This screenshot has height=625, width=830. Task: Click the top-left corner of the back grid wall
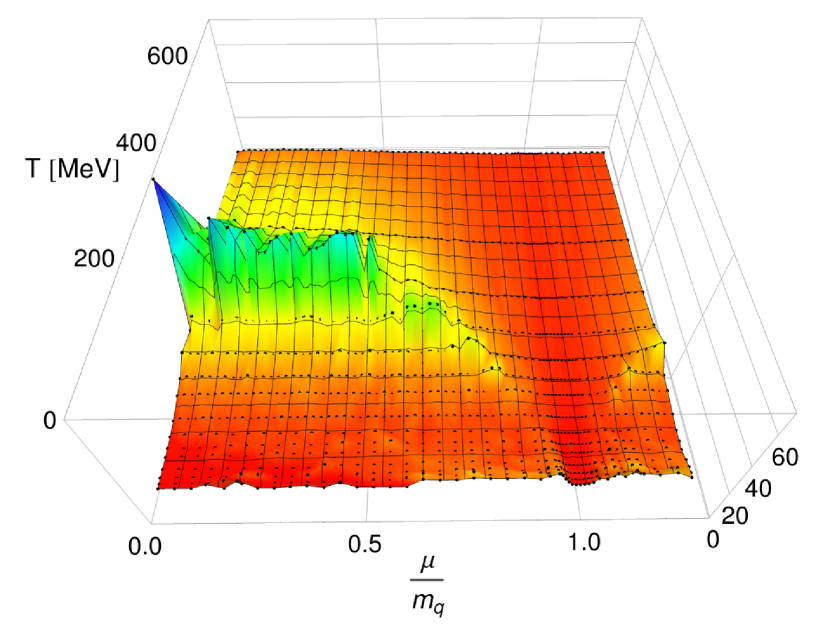[x=210, y=20]
